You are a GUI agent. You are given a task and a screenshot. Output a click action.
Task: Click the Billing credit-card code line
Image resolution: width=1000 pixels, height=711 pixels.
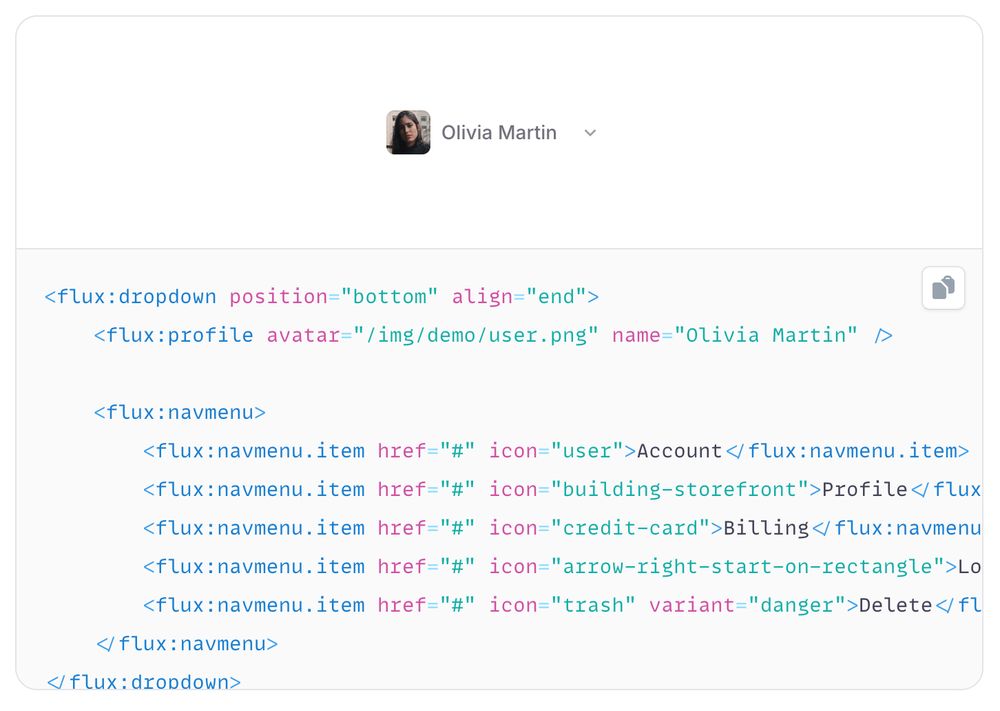562,528
